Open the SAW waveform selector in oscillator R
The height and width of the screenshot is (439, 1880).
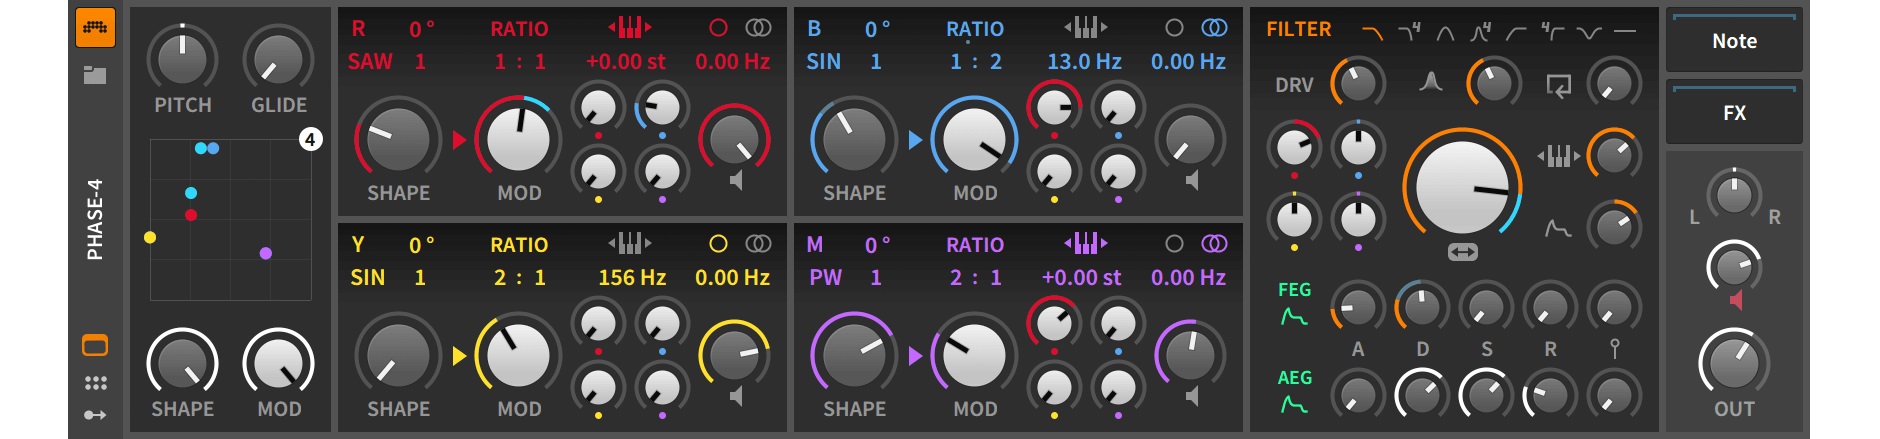click(370, 62)
